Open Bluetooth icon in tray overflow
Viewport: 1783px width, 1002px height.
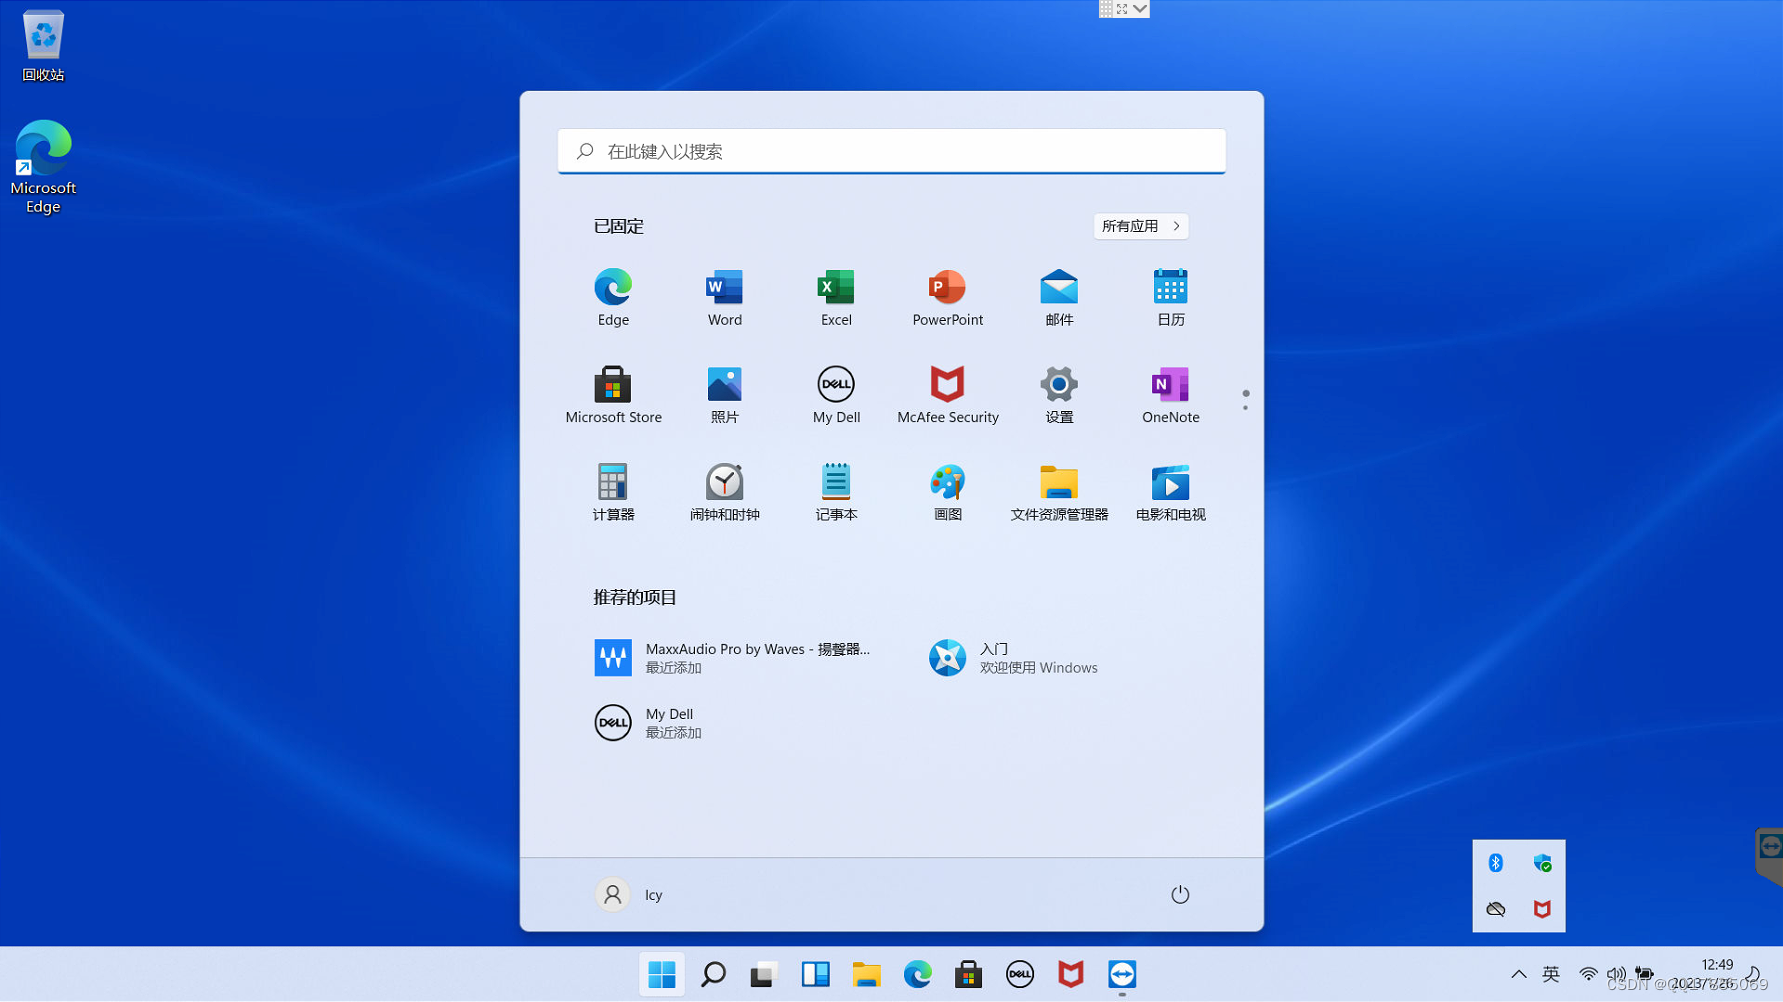pyautogui.click(x=1495, y=863)
